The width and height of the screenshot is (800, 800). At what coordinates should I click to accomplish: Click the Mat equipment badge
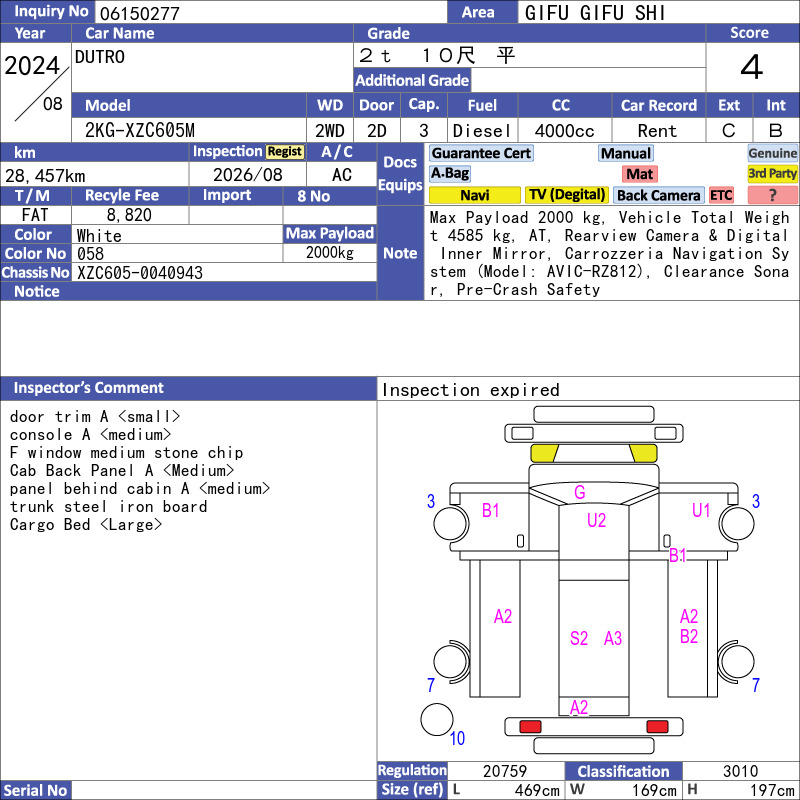click(639, 174)
